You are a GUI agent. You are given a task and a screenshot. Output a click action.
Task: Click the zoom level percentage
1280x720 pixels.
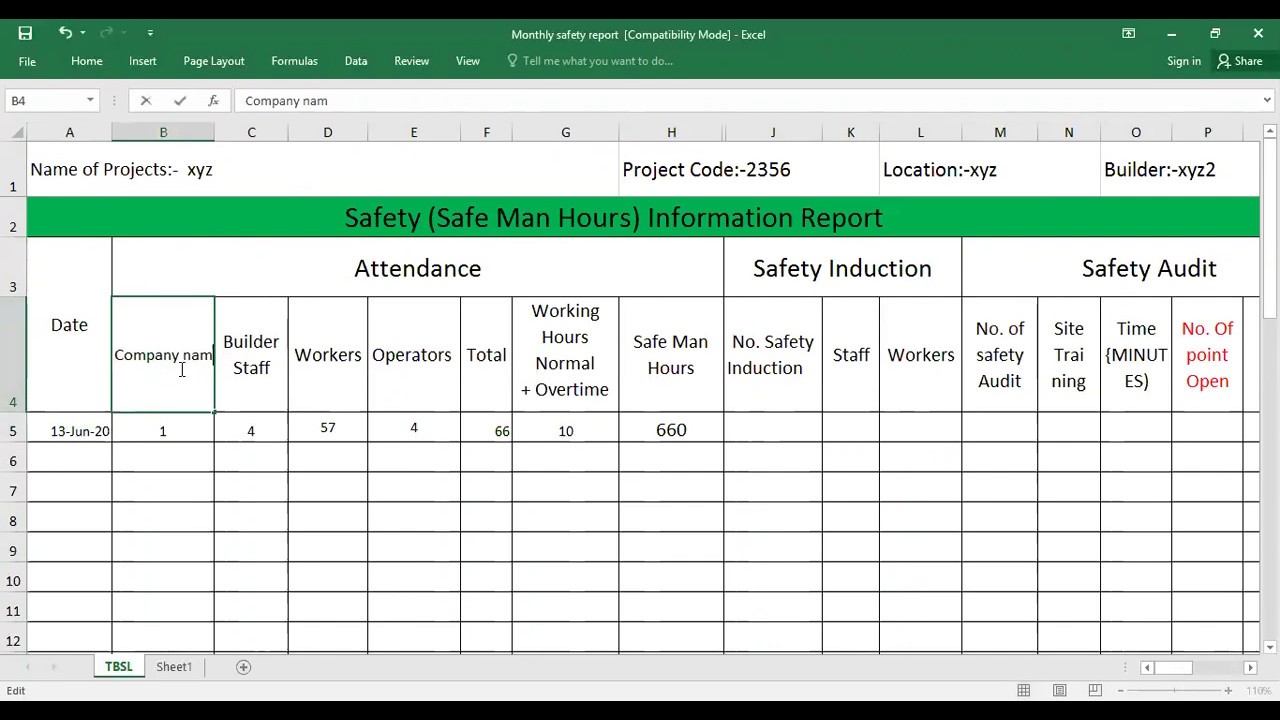(1259, 691)
